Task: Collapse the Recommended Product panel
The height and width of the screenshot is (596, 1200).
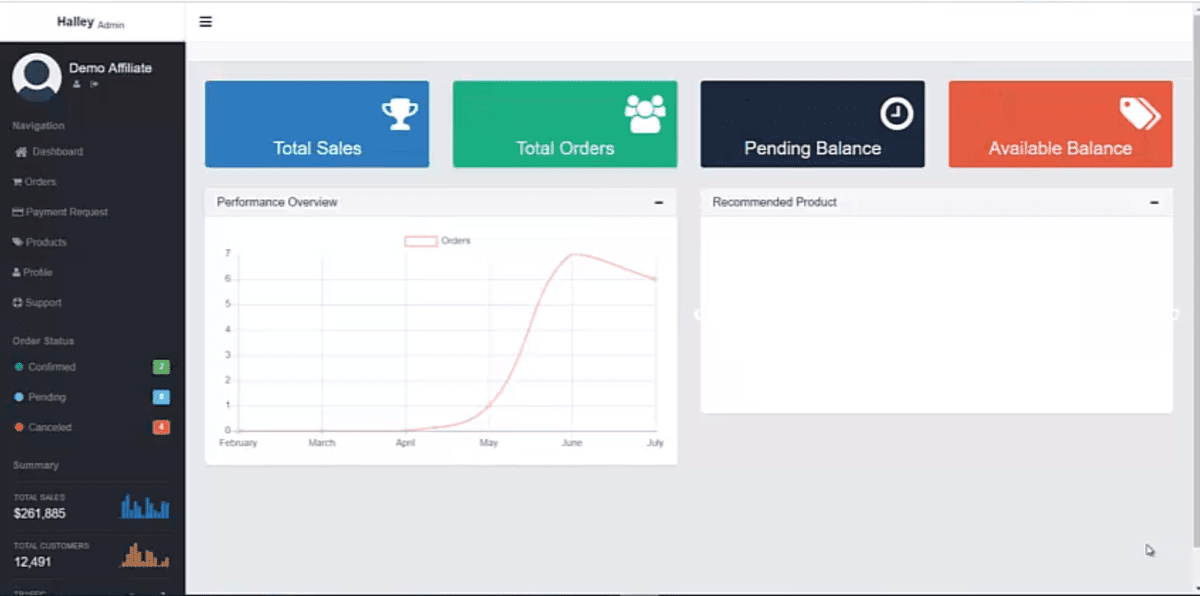Action: [1154, 202]
